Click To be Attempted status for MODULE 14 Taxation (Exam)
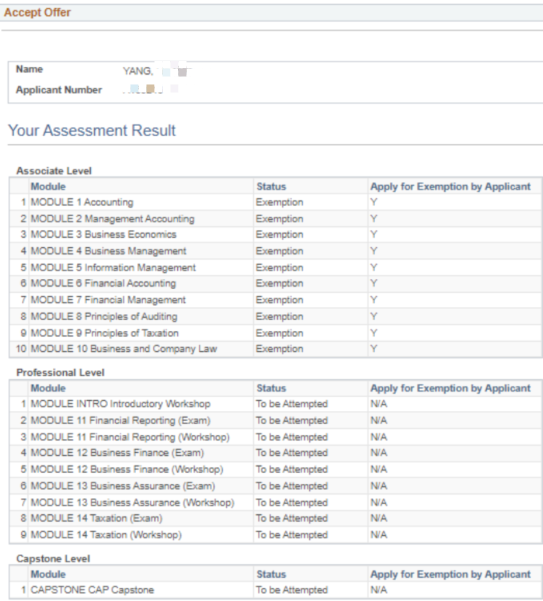Image resolution: width=543 pixels, height=601 pixels. click(292, 518)
